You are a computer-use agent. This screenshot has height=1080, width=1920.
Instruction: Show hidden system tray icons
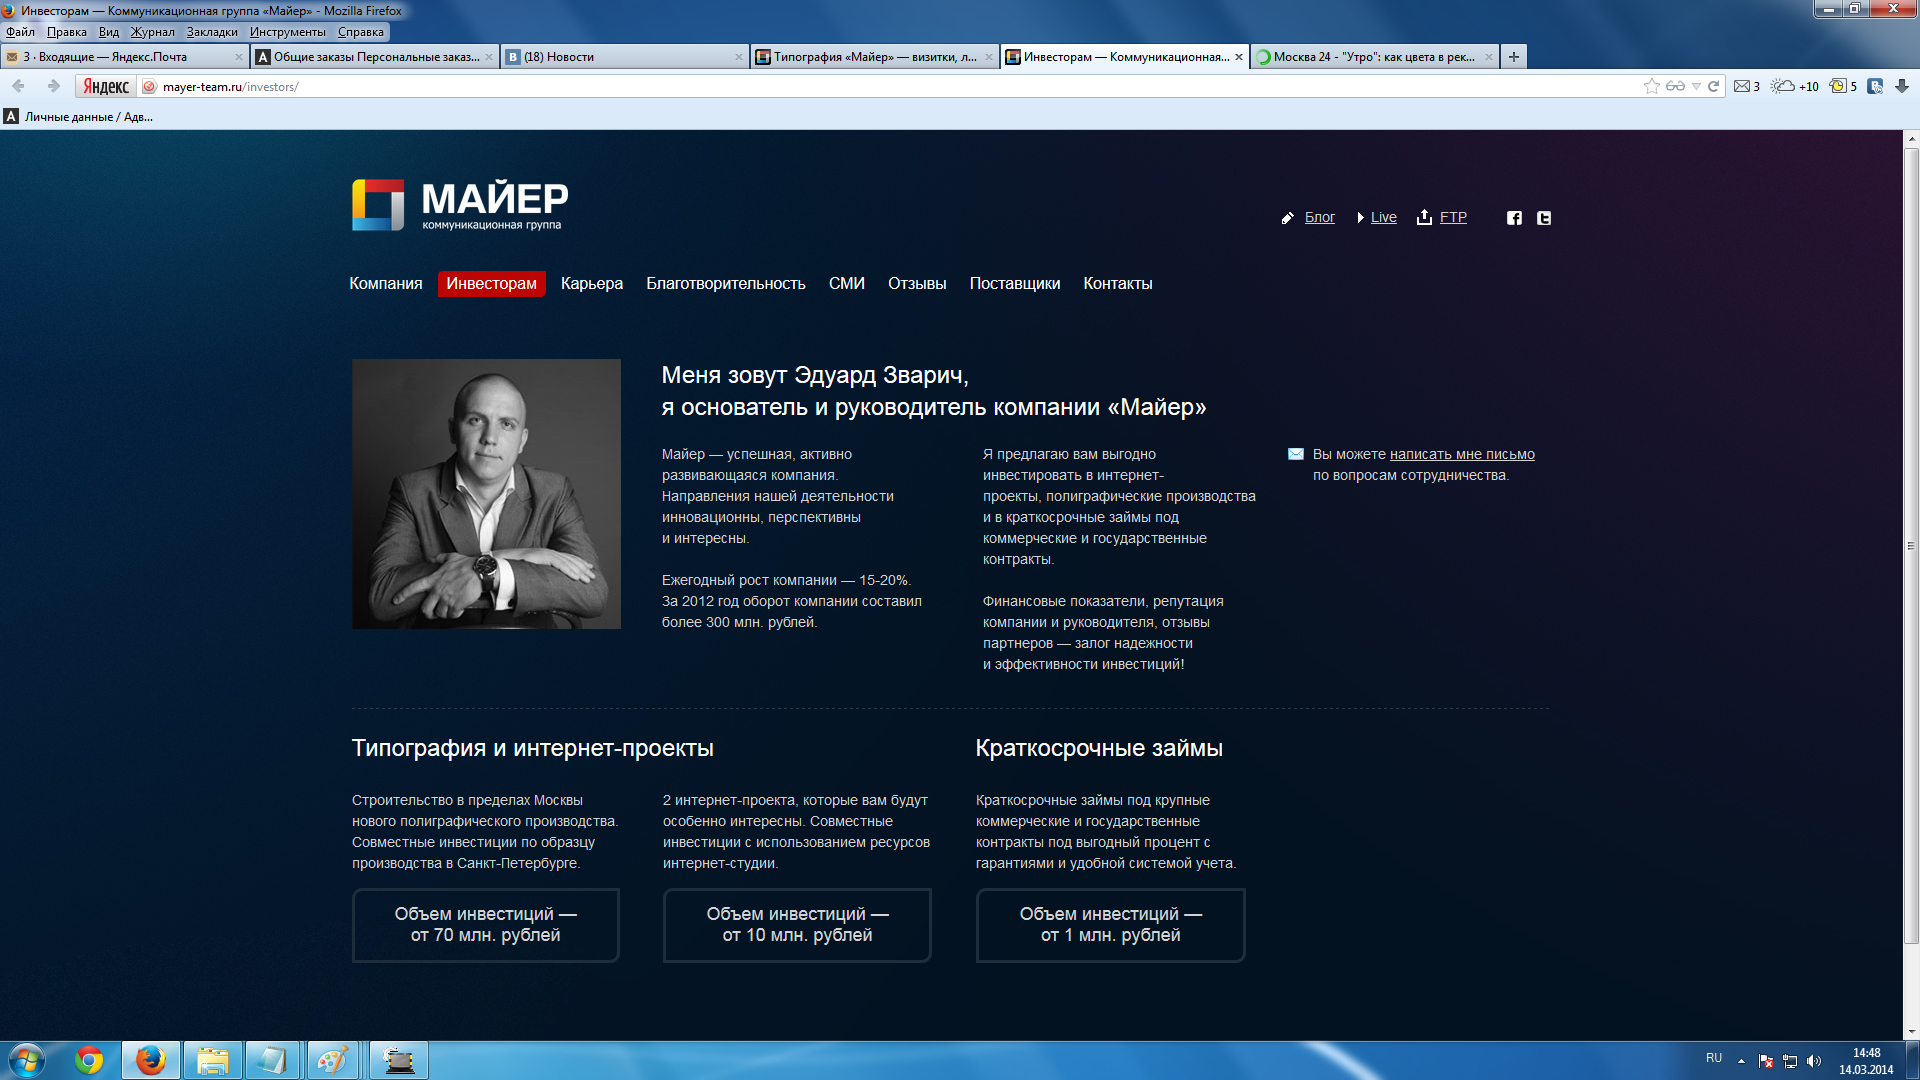[1741, 1060]
